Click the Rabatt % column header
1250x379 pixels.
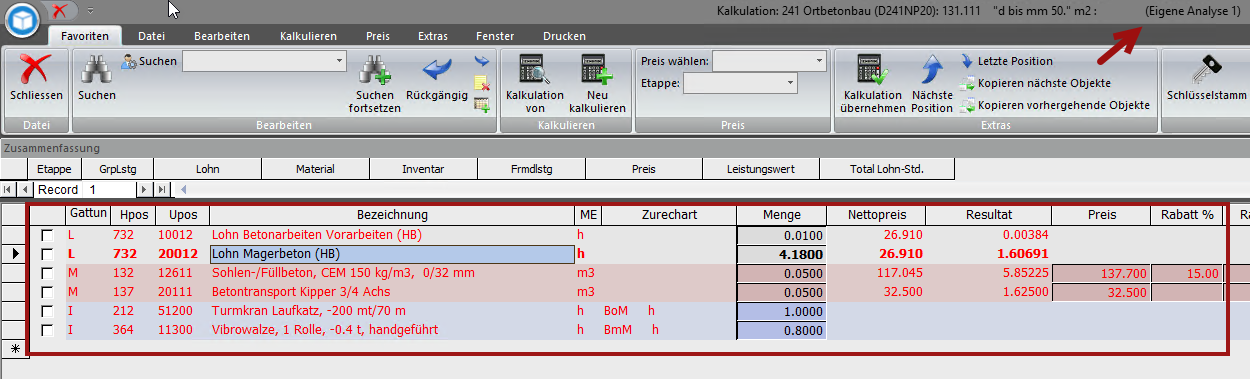(x=1187, y=215)
